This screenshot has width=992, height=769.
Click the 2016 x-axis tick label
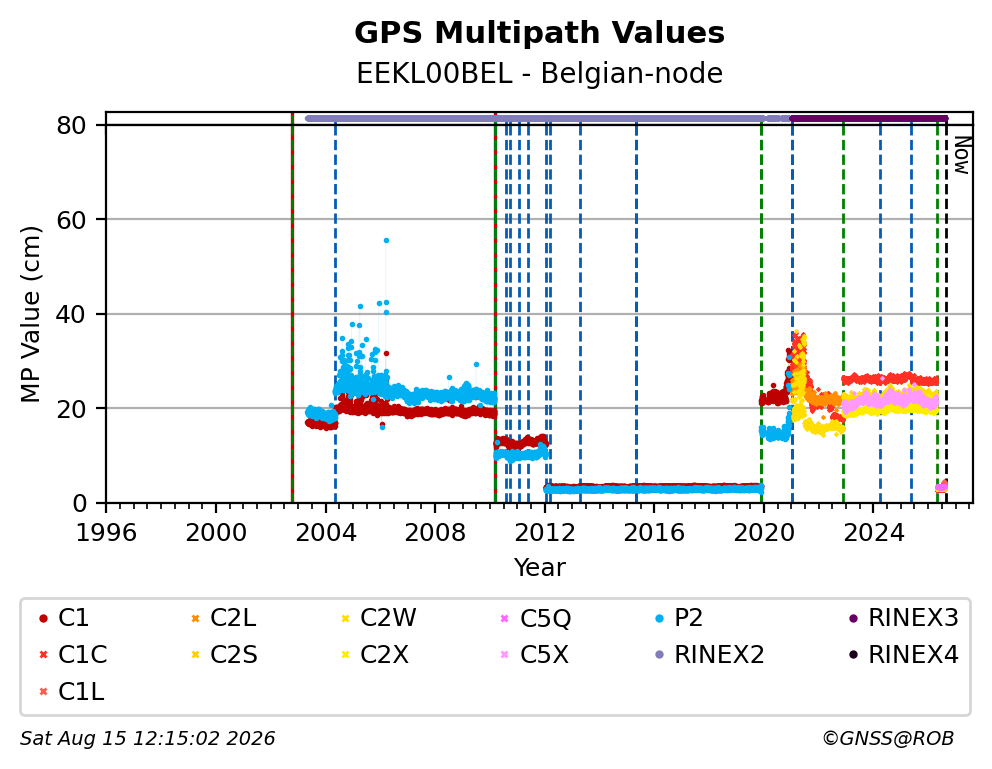654,533
